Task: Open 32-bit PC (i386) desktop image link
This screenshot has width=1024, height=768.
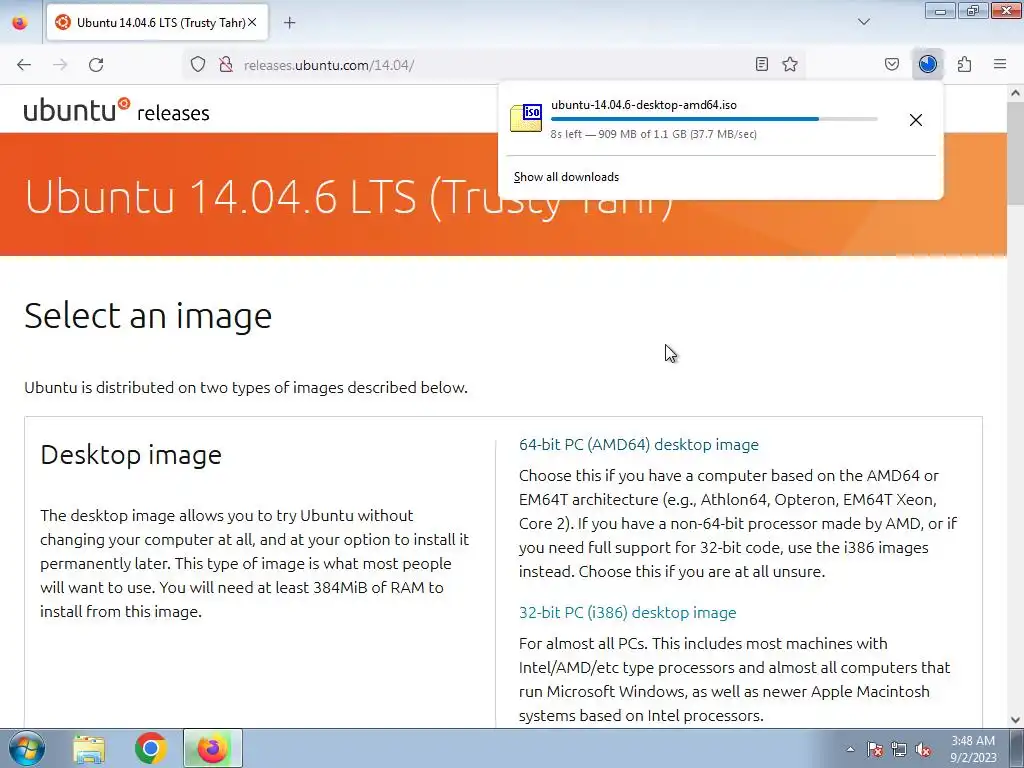Action: coord(628,613)
